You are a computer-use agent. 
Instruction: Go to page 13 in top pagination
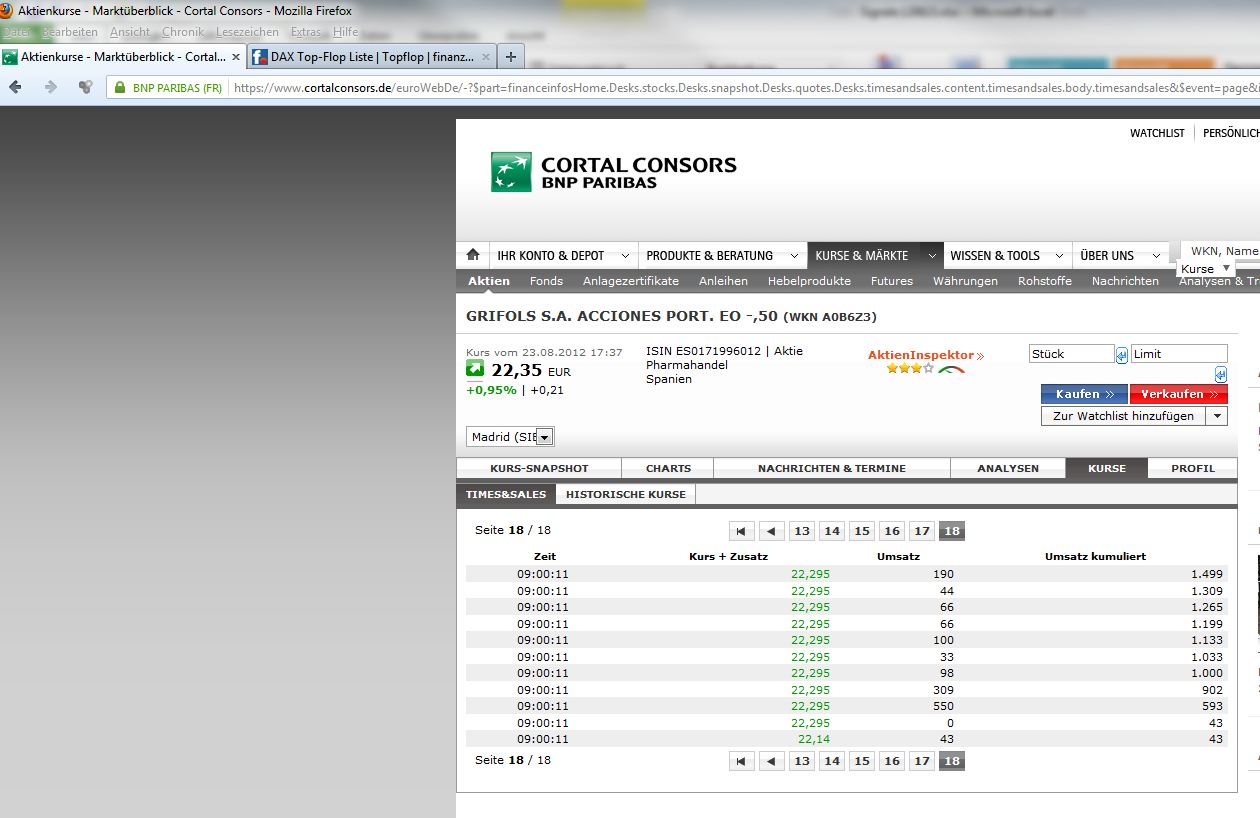801,531
